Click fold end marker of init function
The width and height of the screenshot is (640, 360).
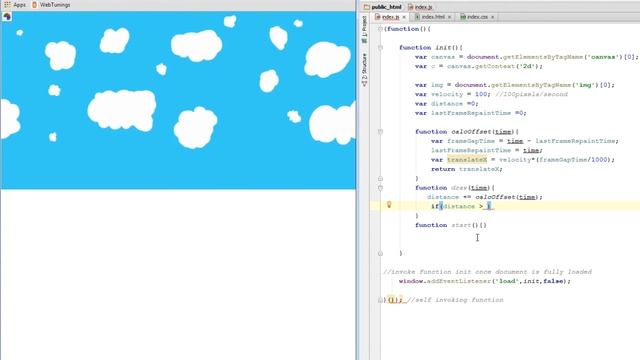(x=380, y=253)
